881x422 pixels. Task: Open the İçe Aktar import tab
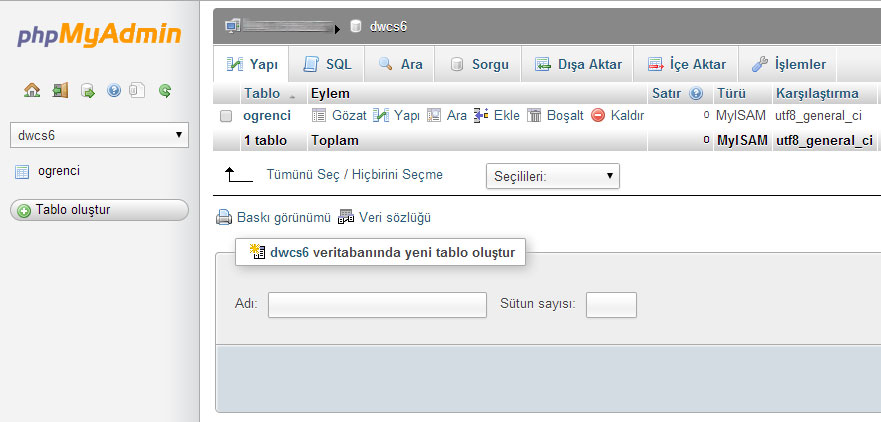tap(687, 65)
